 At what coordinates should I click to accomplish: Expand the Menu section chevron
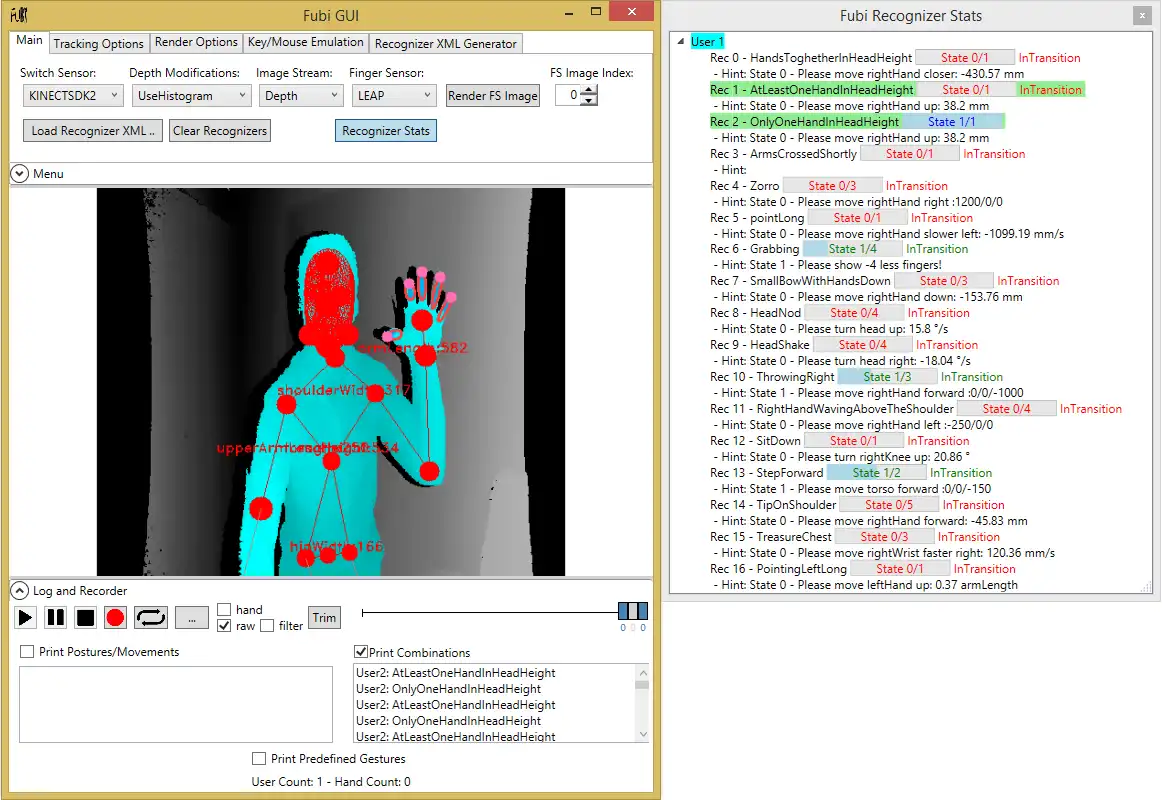pyautogui.click(x=20, y=174)
